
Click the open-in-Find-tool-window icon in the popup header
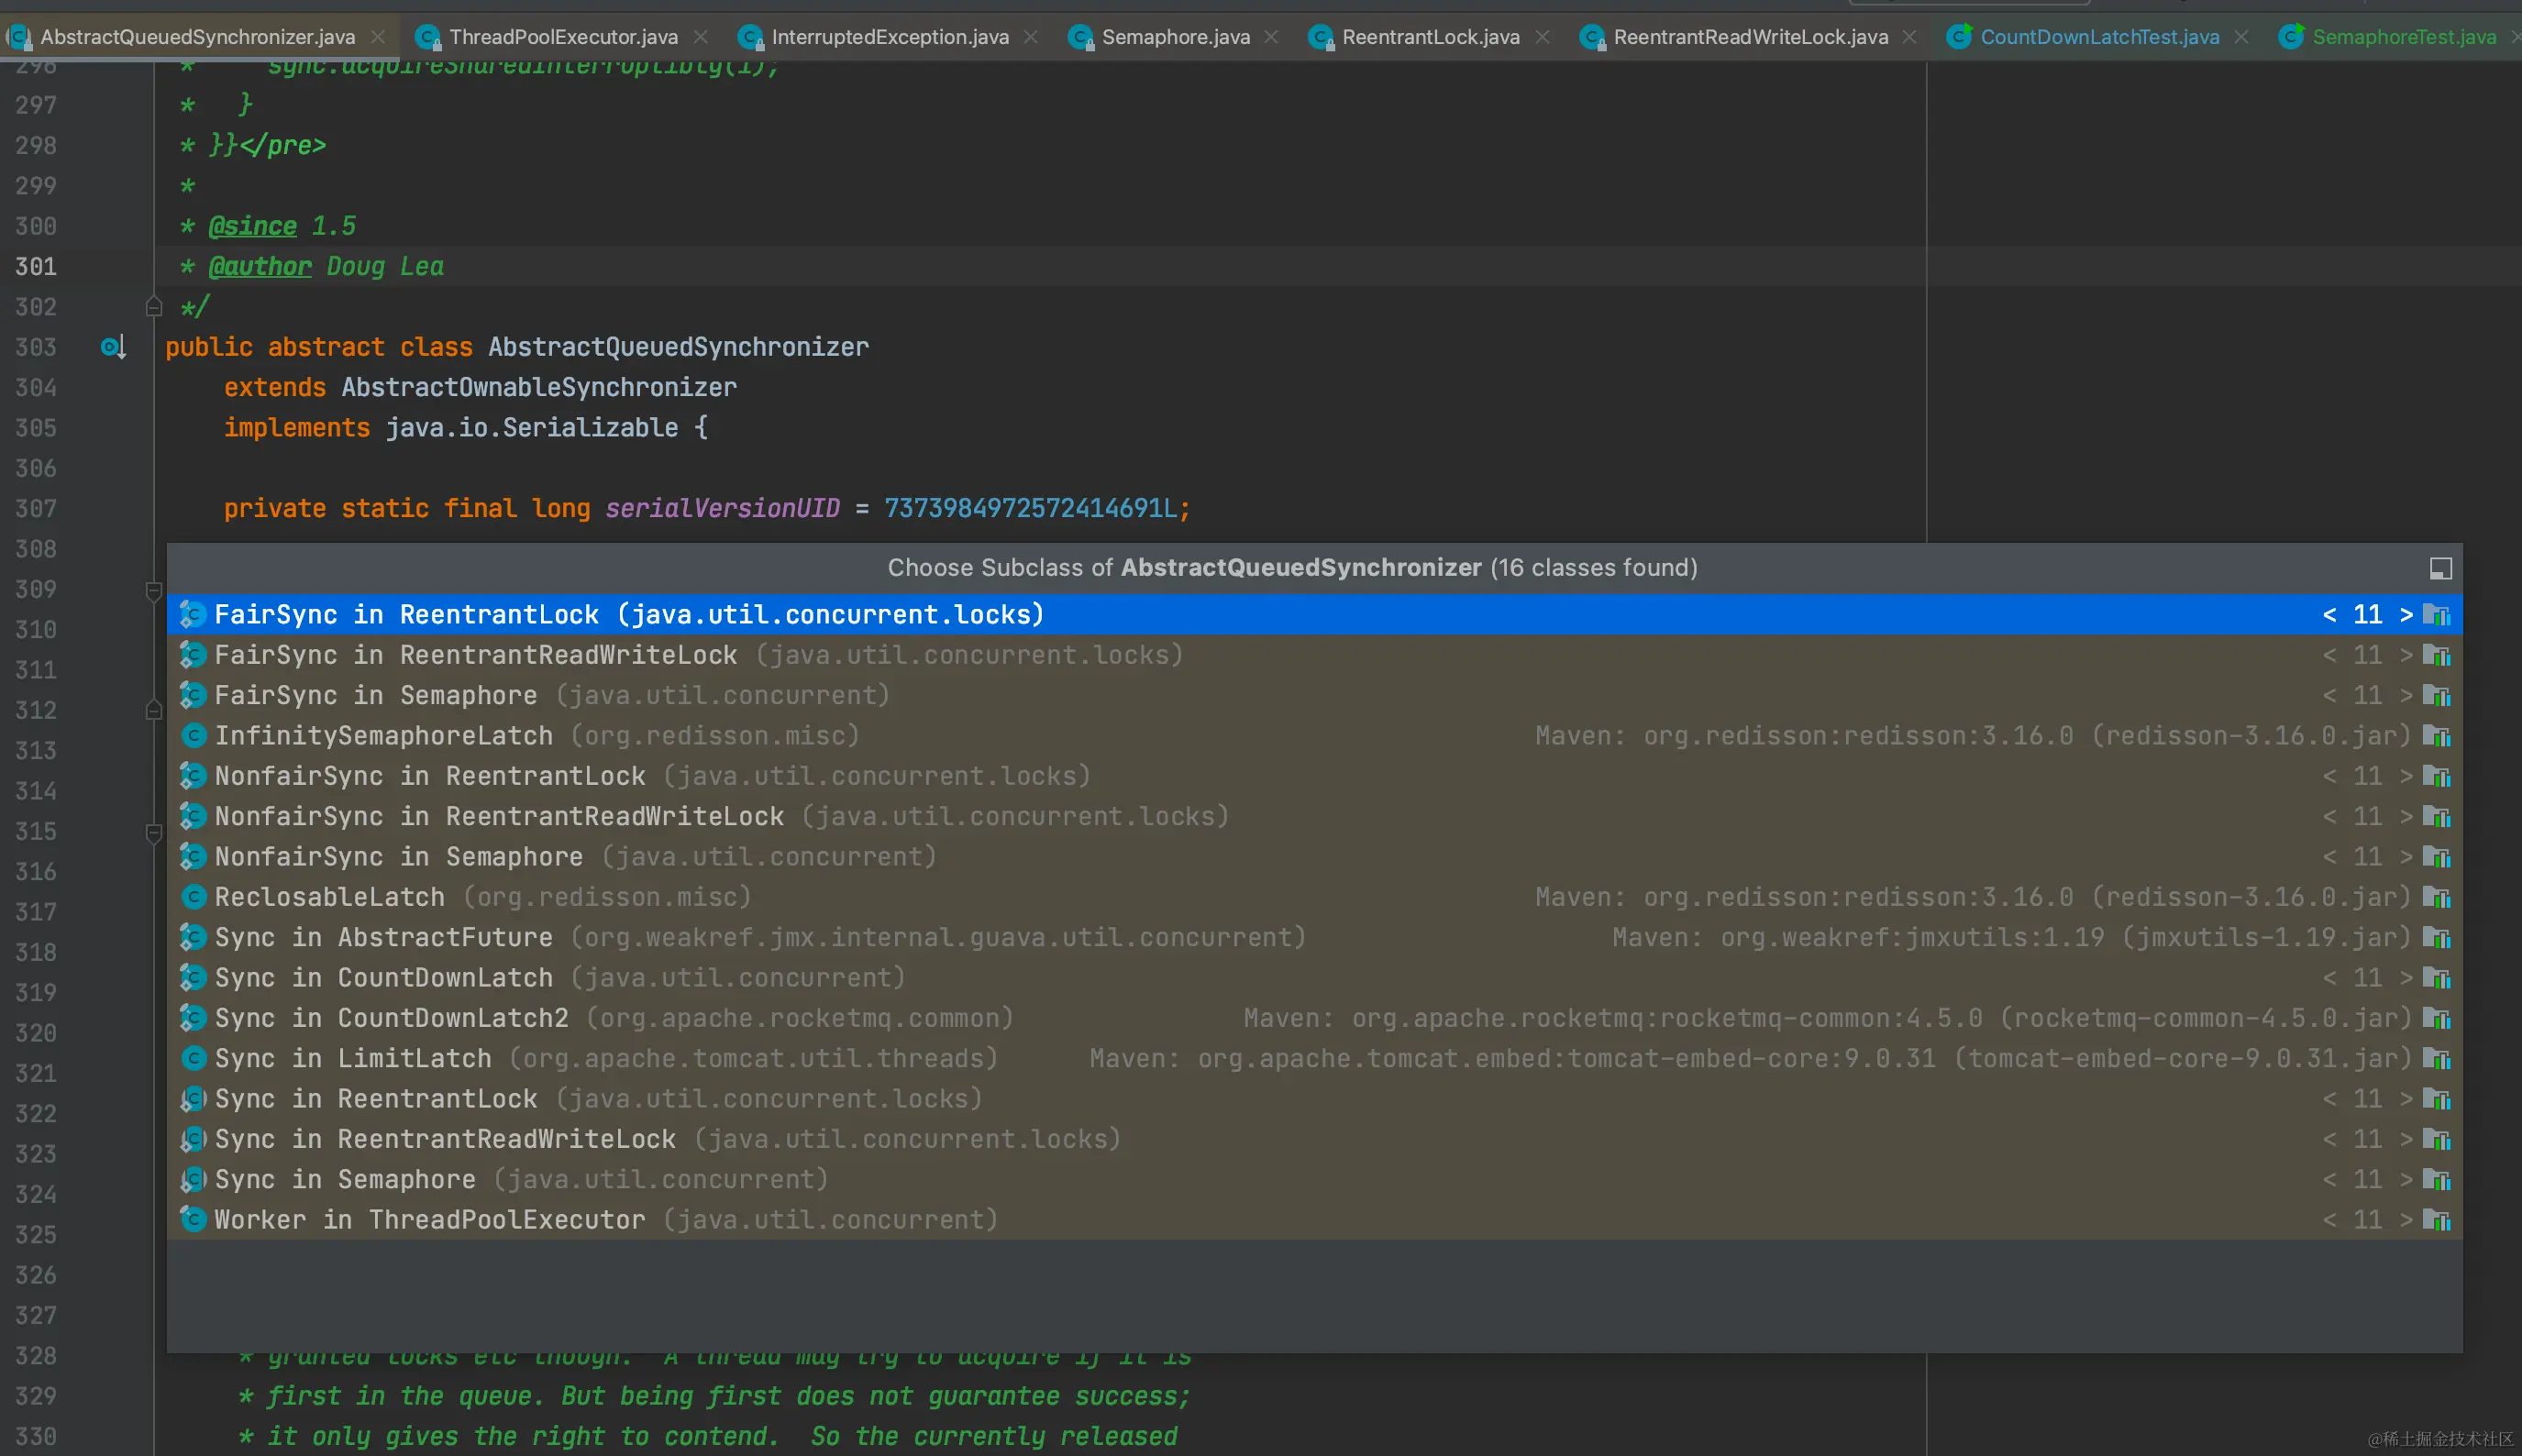tap(2440, 568)
